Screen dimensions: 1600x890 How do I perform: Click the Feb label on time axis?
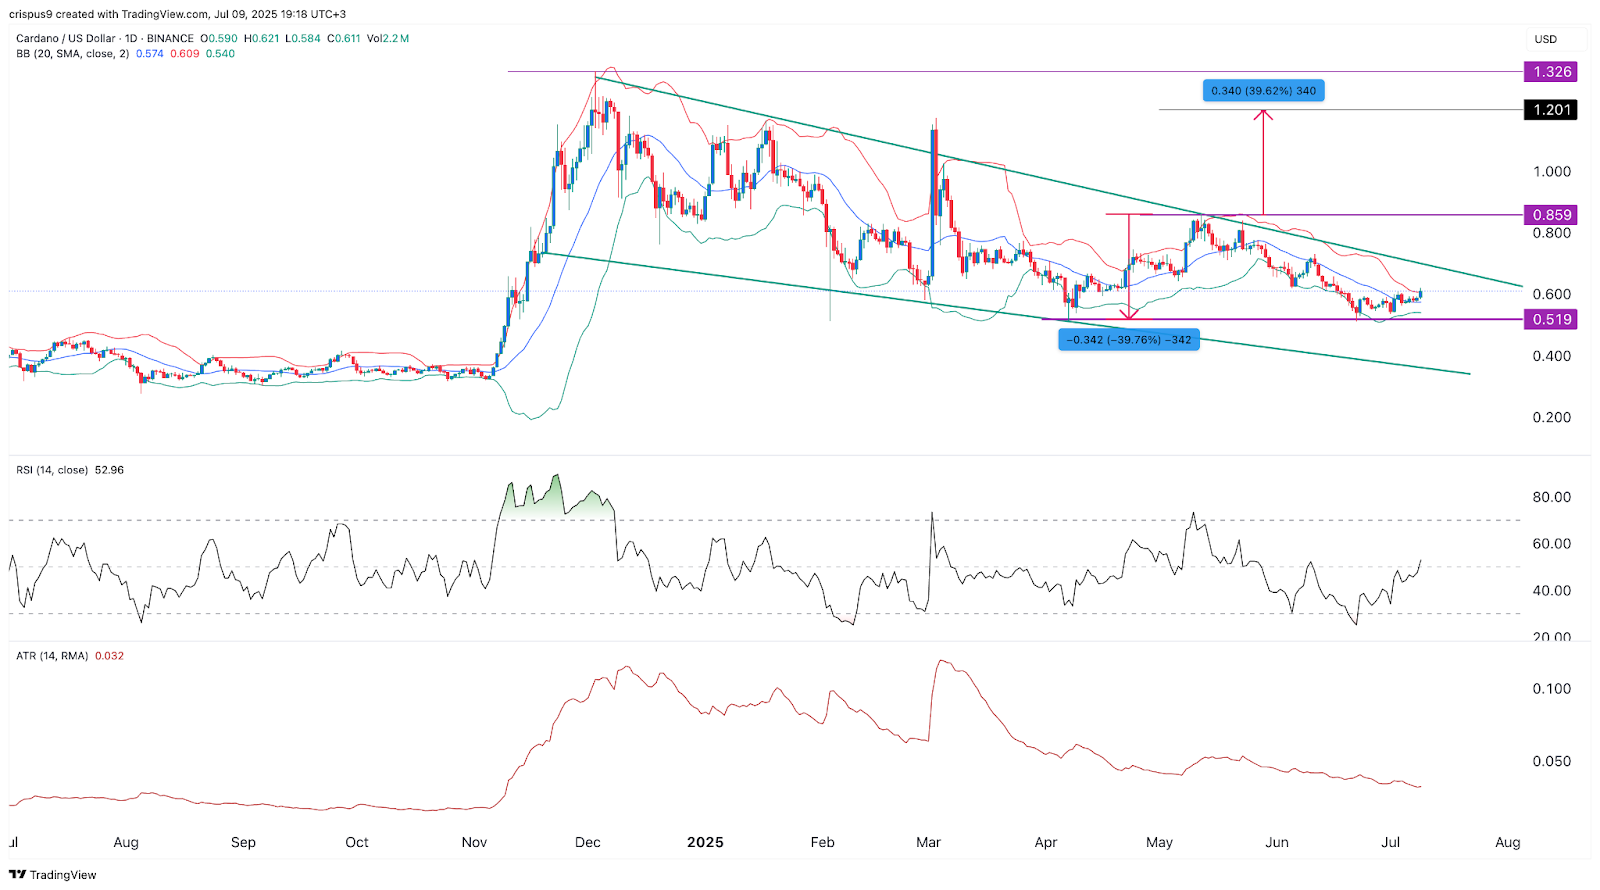point(822,842)
